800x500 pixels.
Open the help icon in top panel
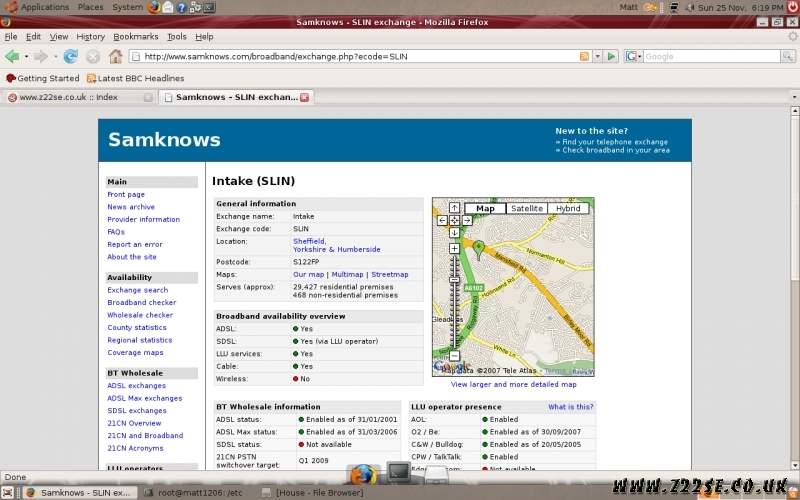point(181,8)
